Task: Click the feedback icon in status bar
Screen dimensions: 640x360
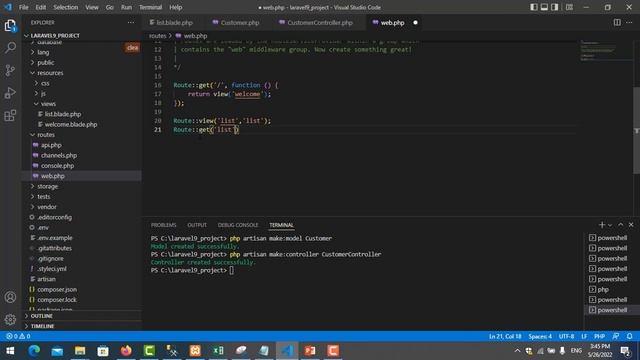Action: click(x=616, y=336)
